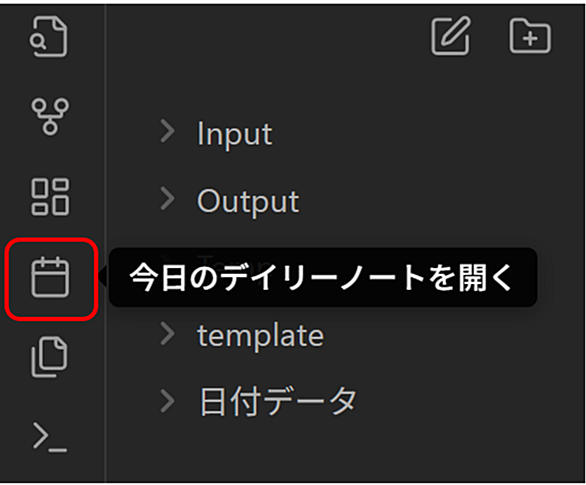Create a new note with pencil icon
The height and width of the screenshot is (485, 586).
pos(451,35)
